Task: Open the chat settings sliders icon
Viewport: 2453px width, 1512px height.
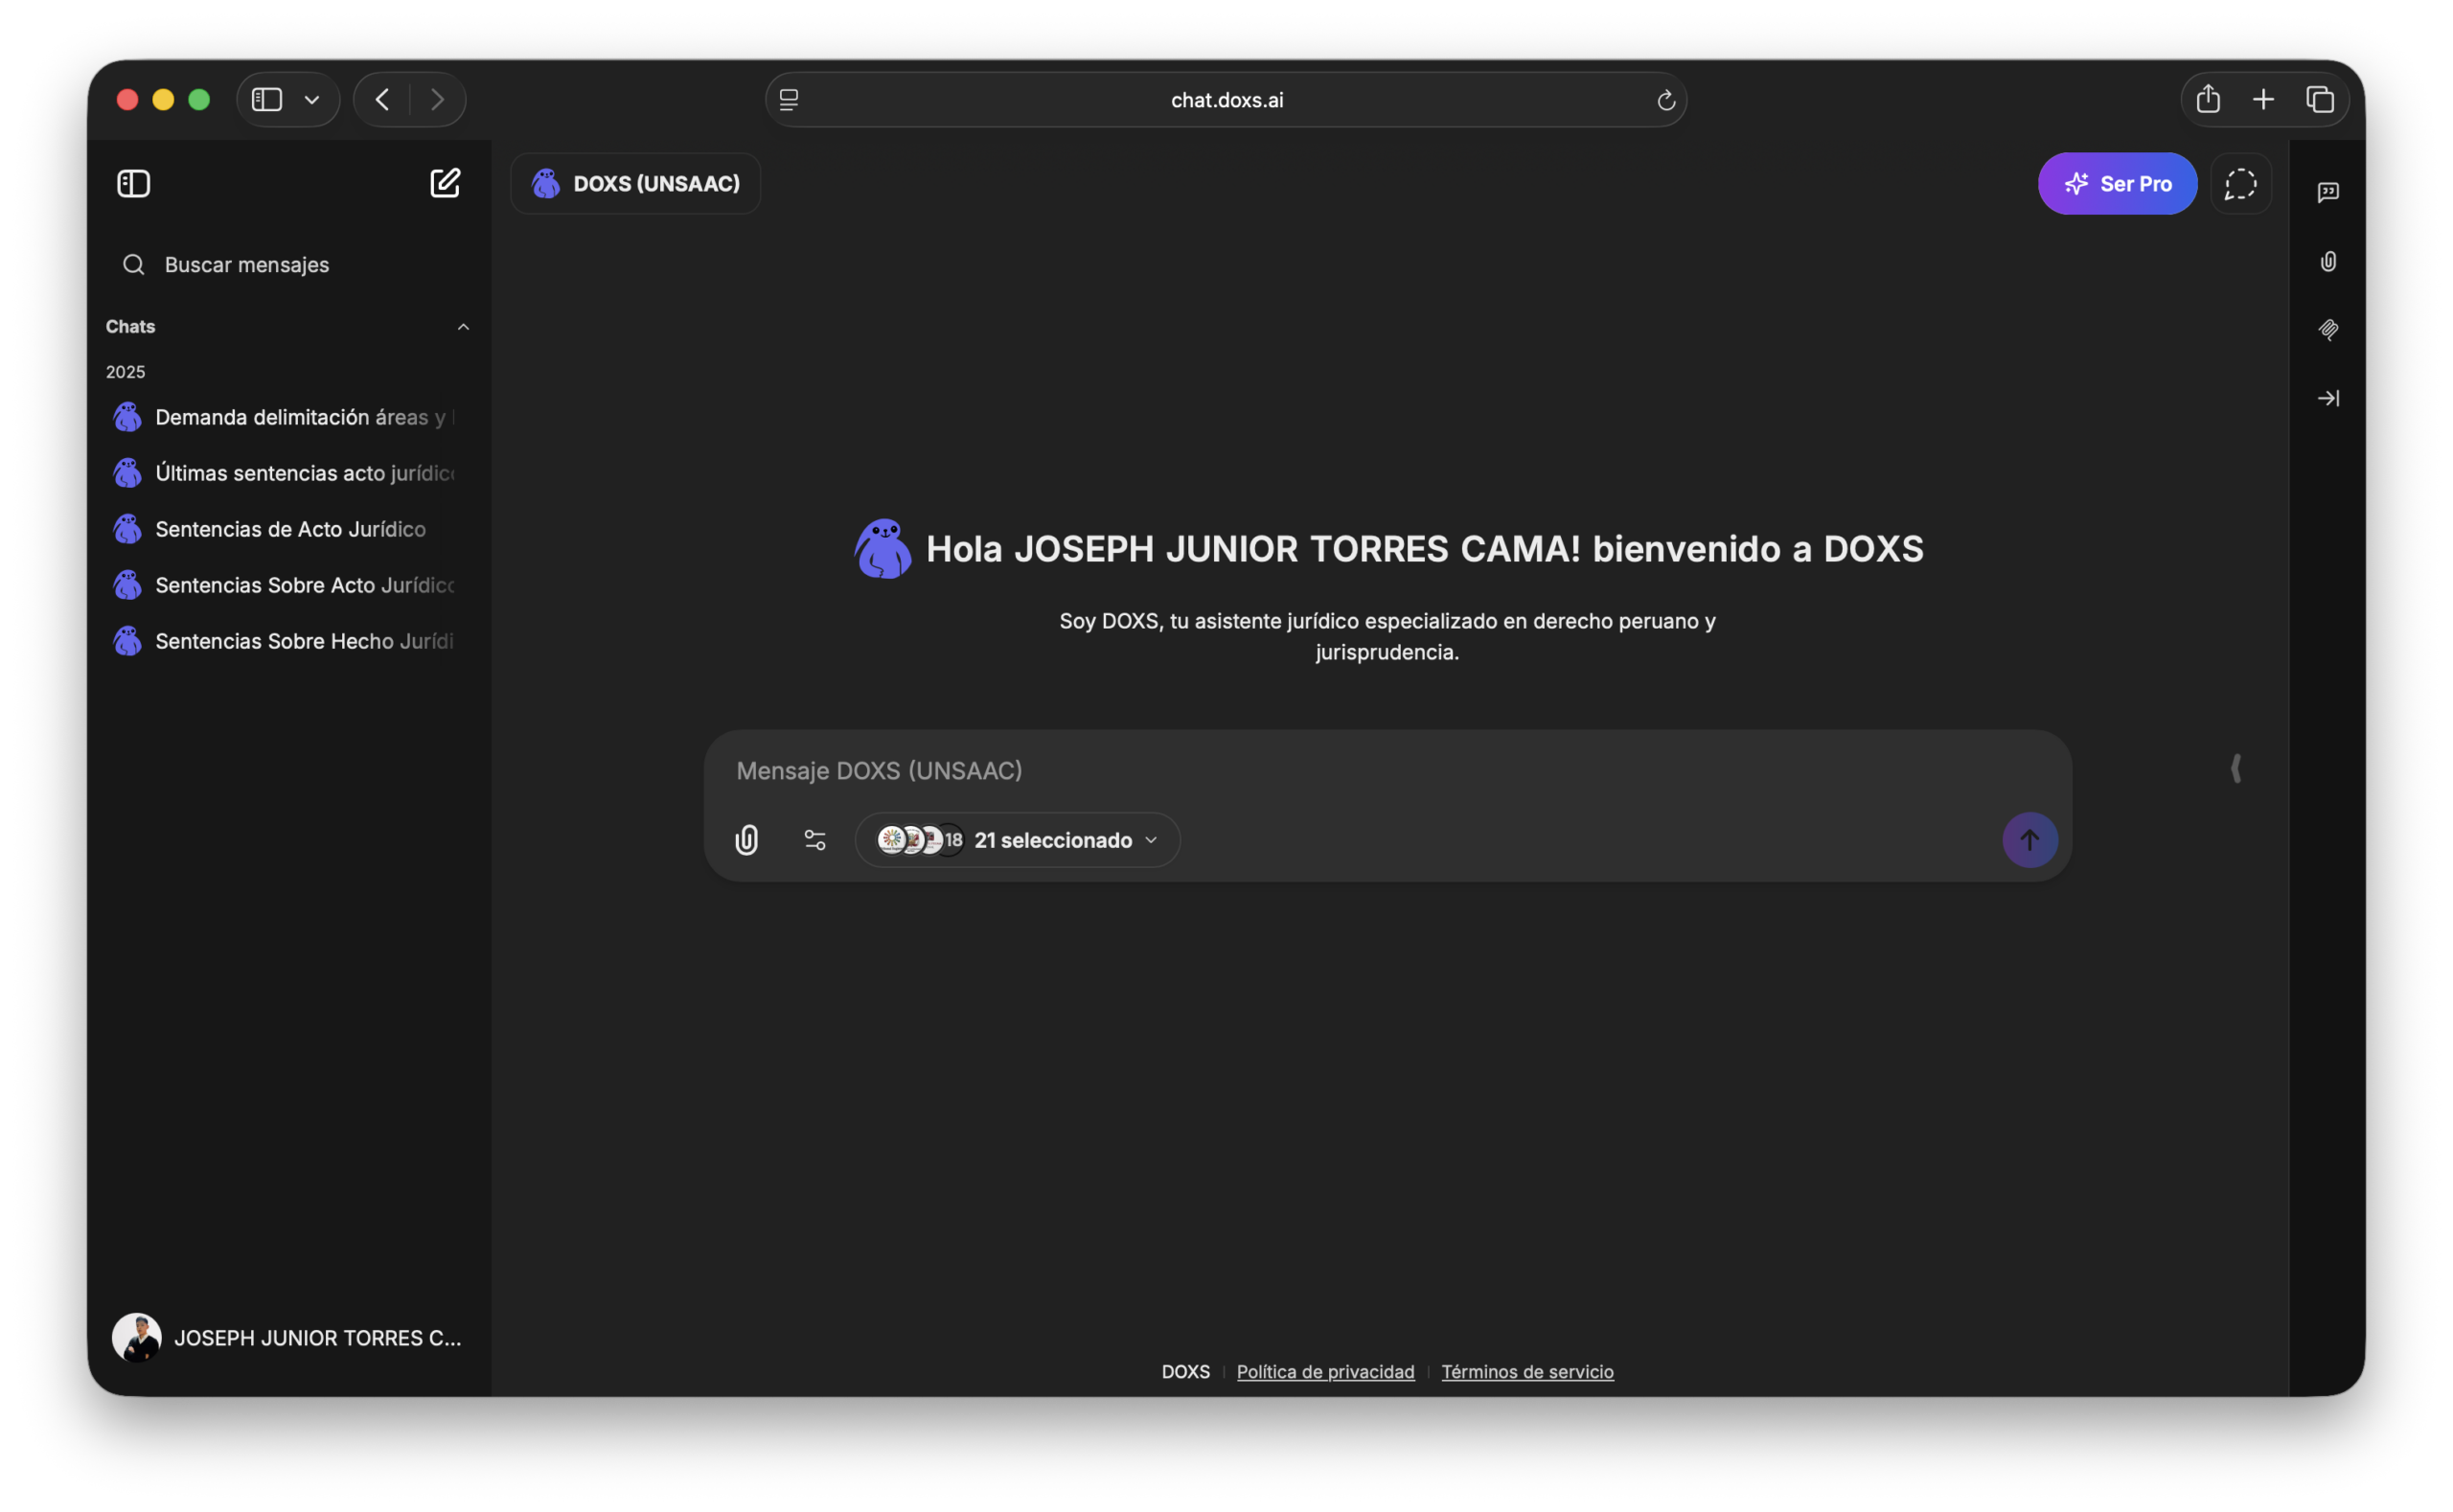Action: click(x=815, y=840)
